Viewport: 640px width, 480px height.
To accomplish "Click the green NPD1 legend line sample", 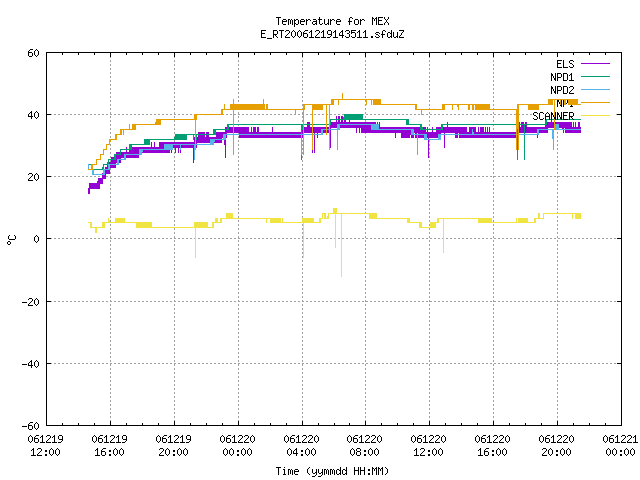I will coord(595,76).
